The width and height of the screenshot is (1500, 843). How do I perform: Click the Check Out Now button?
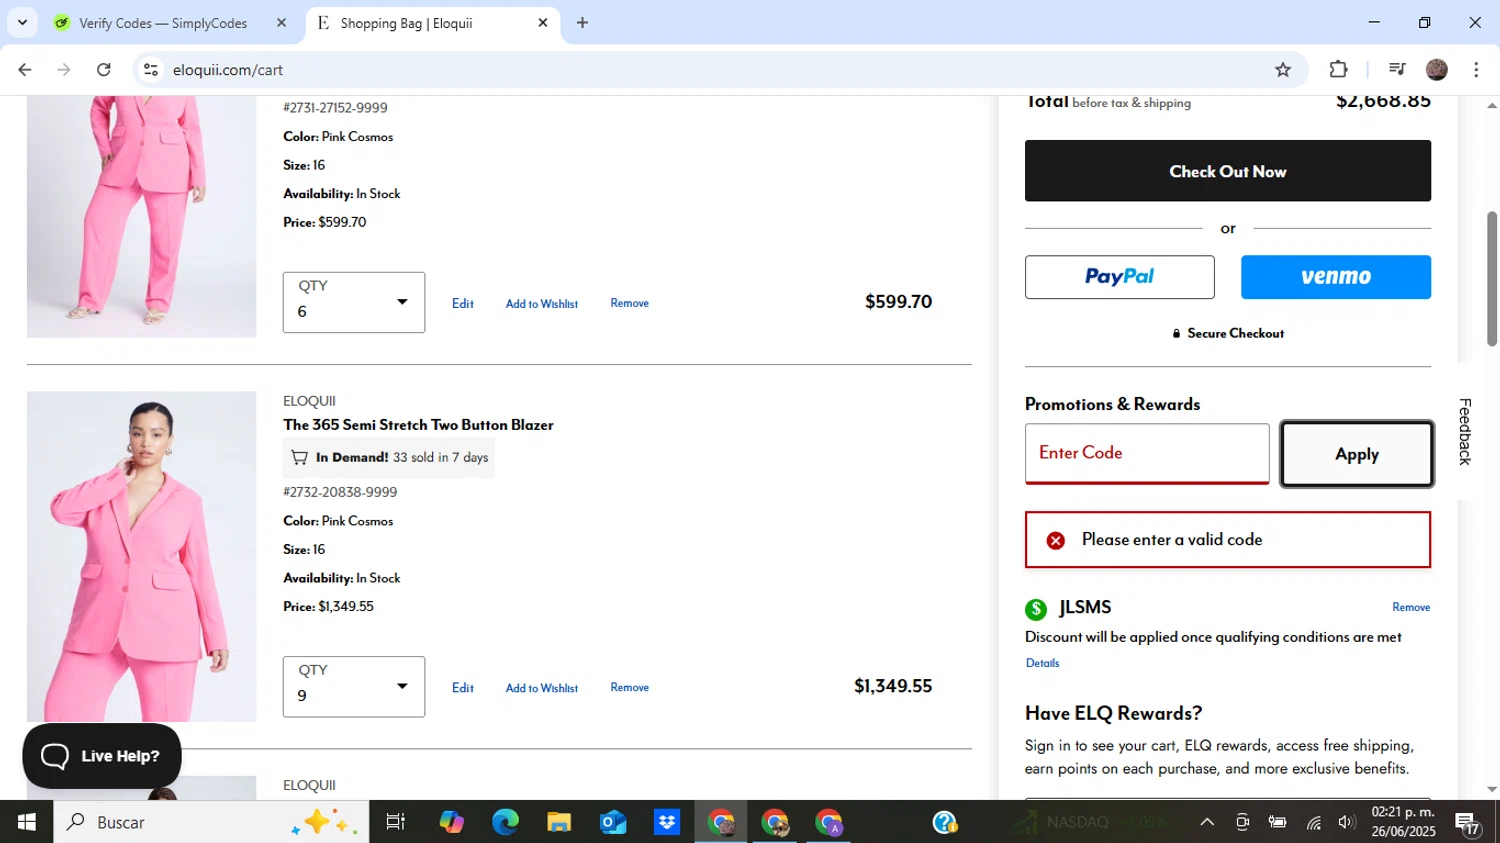1227,171
